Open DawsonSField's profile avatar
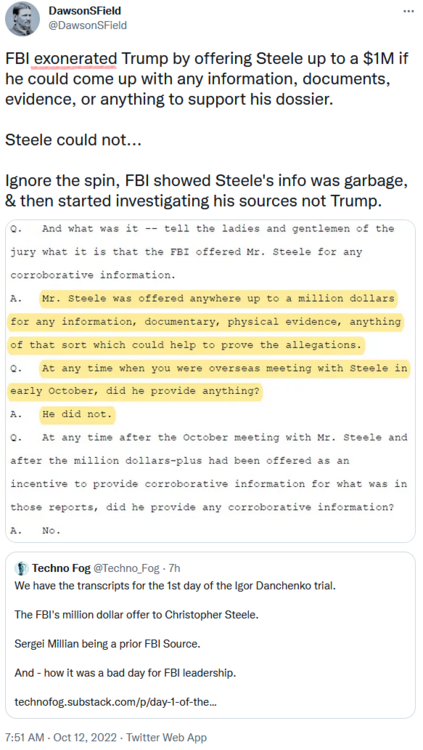Screen dimensions: 423x750 pos(22,19)
